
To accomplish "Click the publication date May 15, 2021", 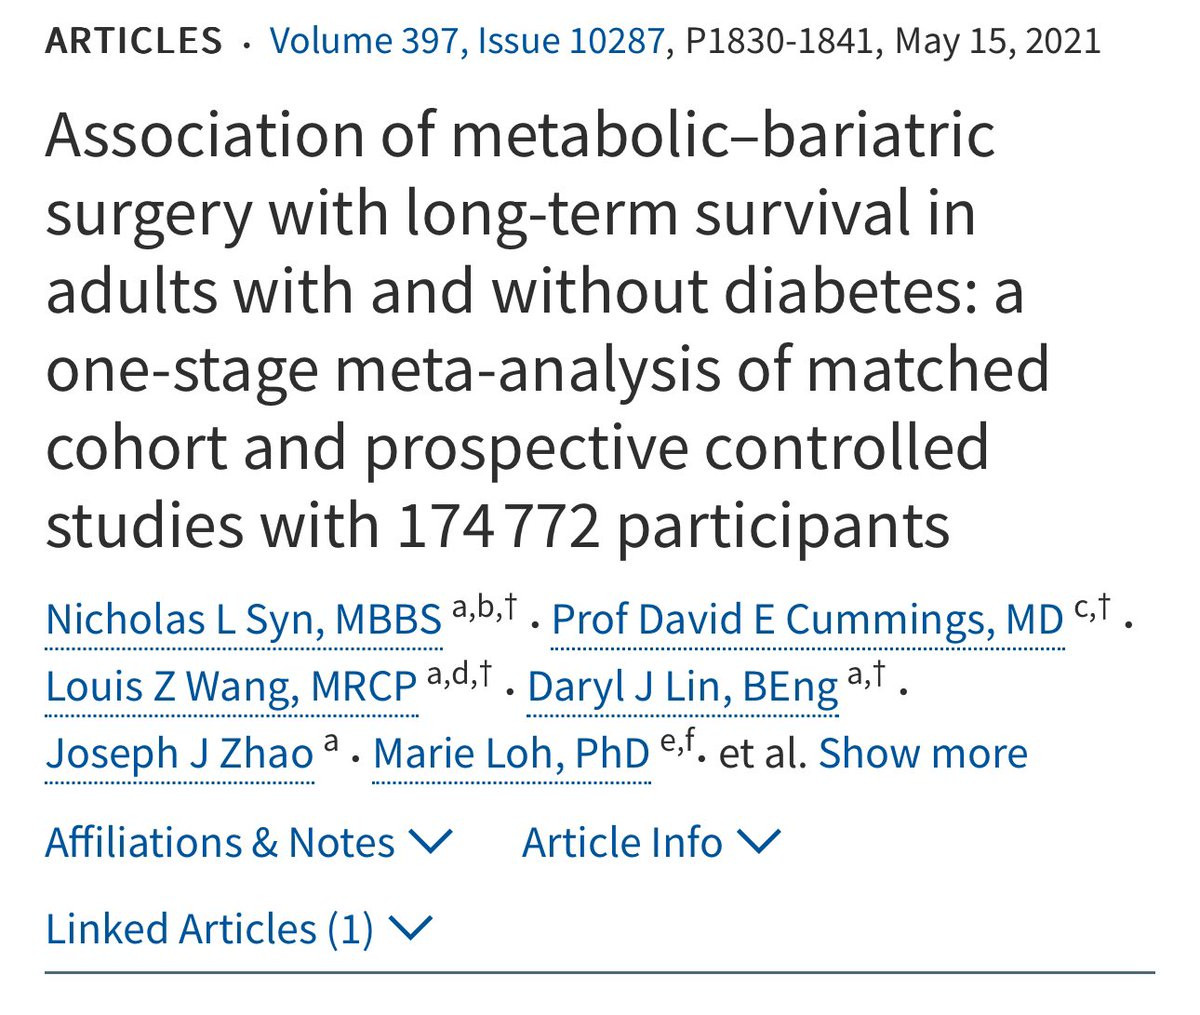I will pyautogui.click(x=997, y=41).
